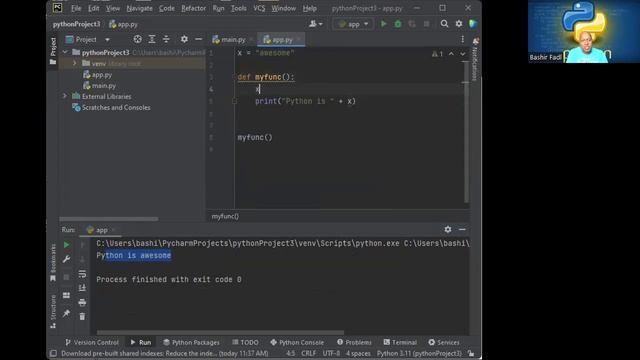Open the VCS menu
Image resolution: width=640 pixels, height=360 pixels.
click(259, 8)
